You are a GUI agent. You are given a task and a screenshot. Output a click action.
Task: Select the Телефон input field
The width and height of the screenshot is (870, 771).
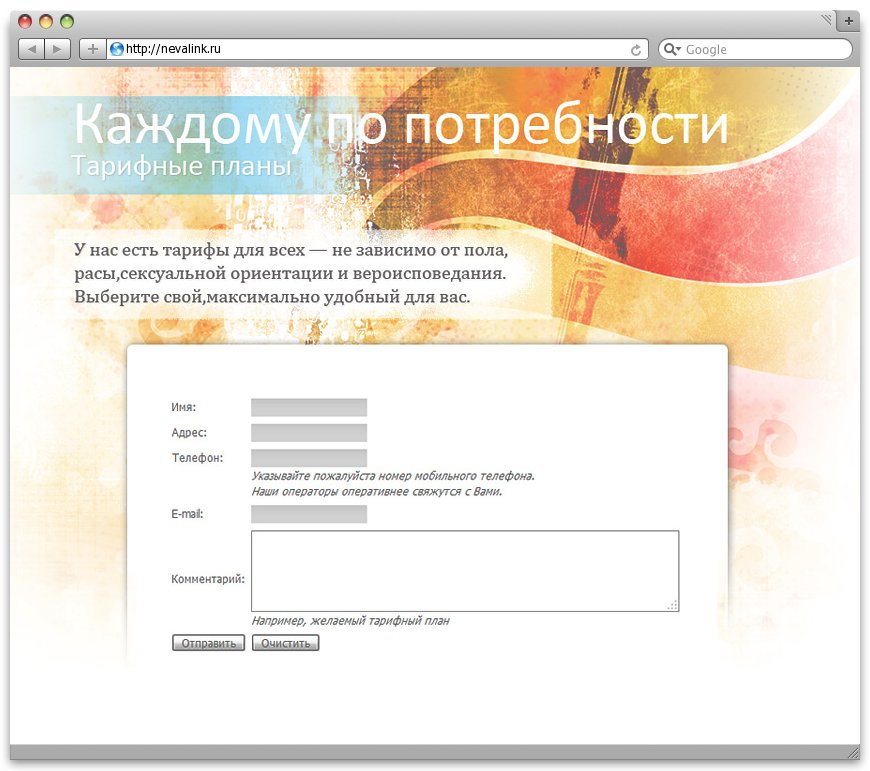click(308, 457)
